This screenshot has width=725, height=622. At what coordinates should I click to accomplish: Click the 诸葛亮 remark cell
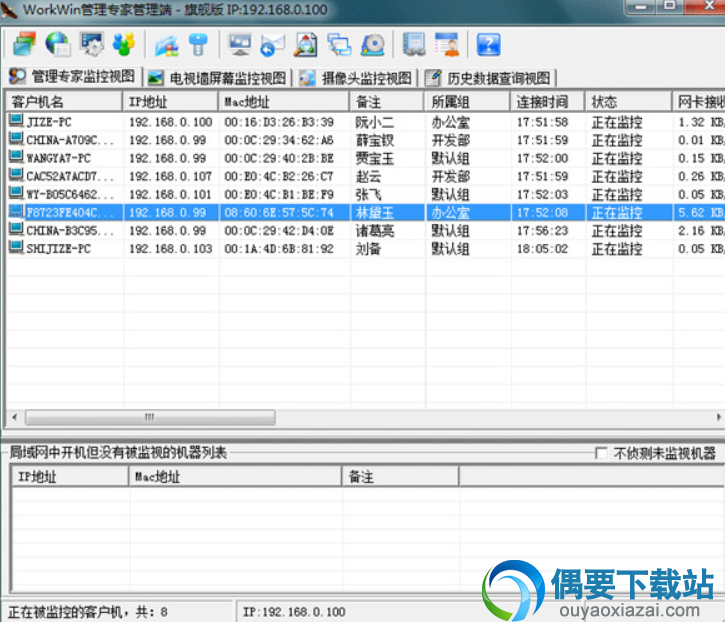(x=375, y=231)
